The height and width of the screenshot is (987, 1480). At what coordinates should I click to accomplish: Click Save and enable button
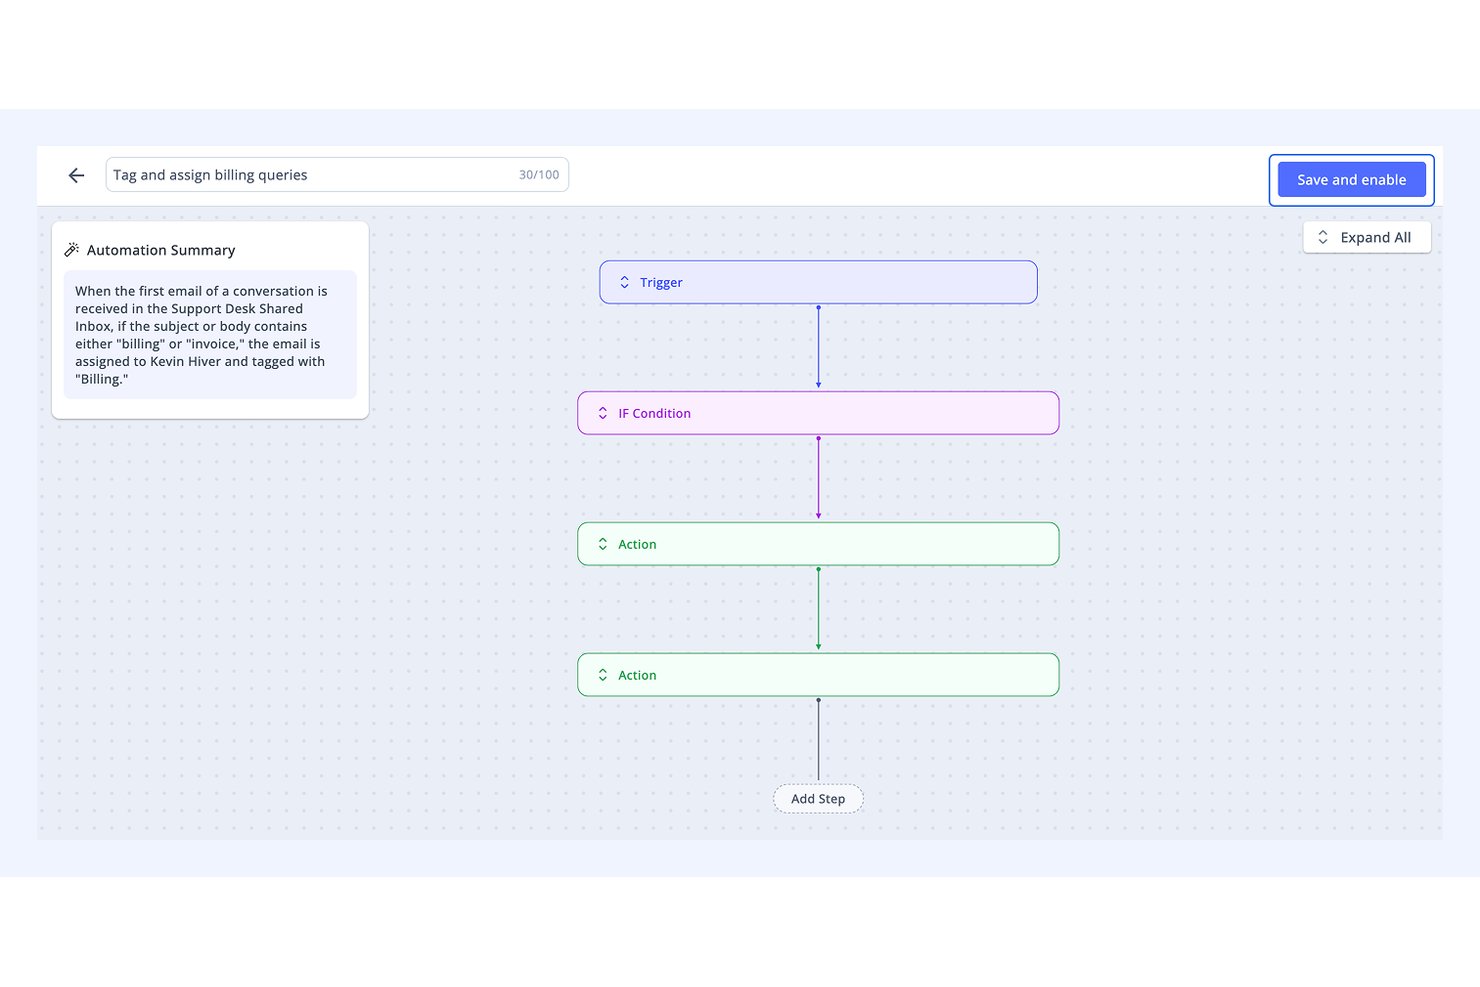click(1351, 180)
